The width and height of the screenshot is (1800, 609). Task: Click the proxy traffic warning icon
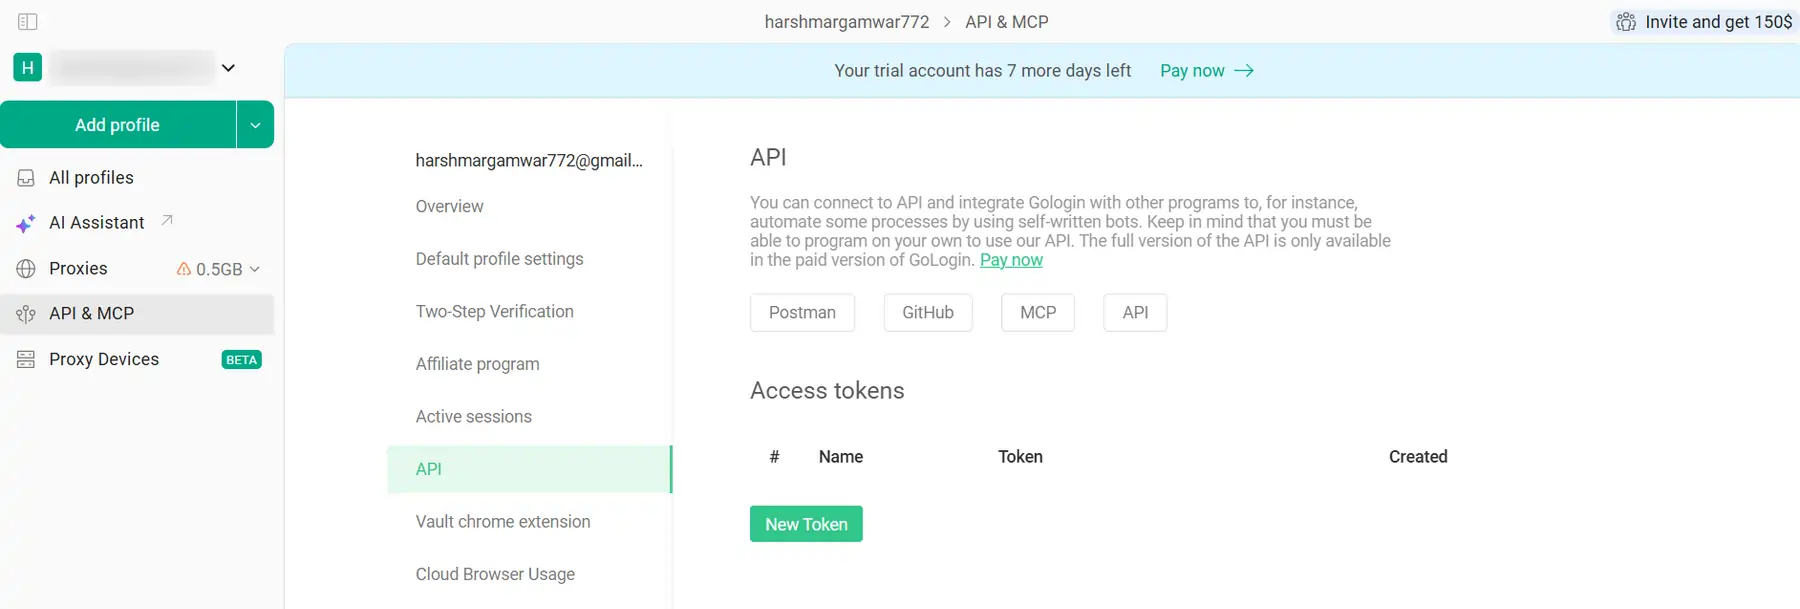click(x=184, y=269)
